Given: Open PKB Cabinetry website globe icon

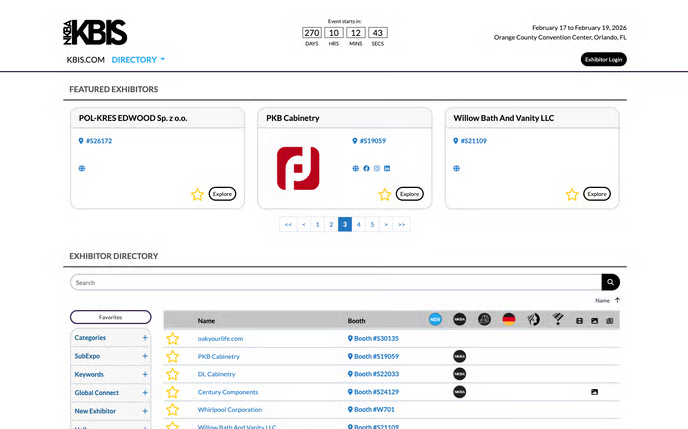Looking at the screenshot, I should tap(355, 168).
